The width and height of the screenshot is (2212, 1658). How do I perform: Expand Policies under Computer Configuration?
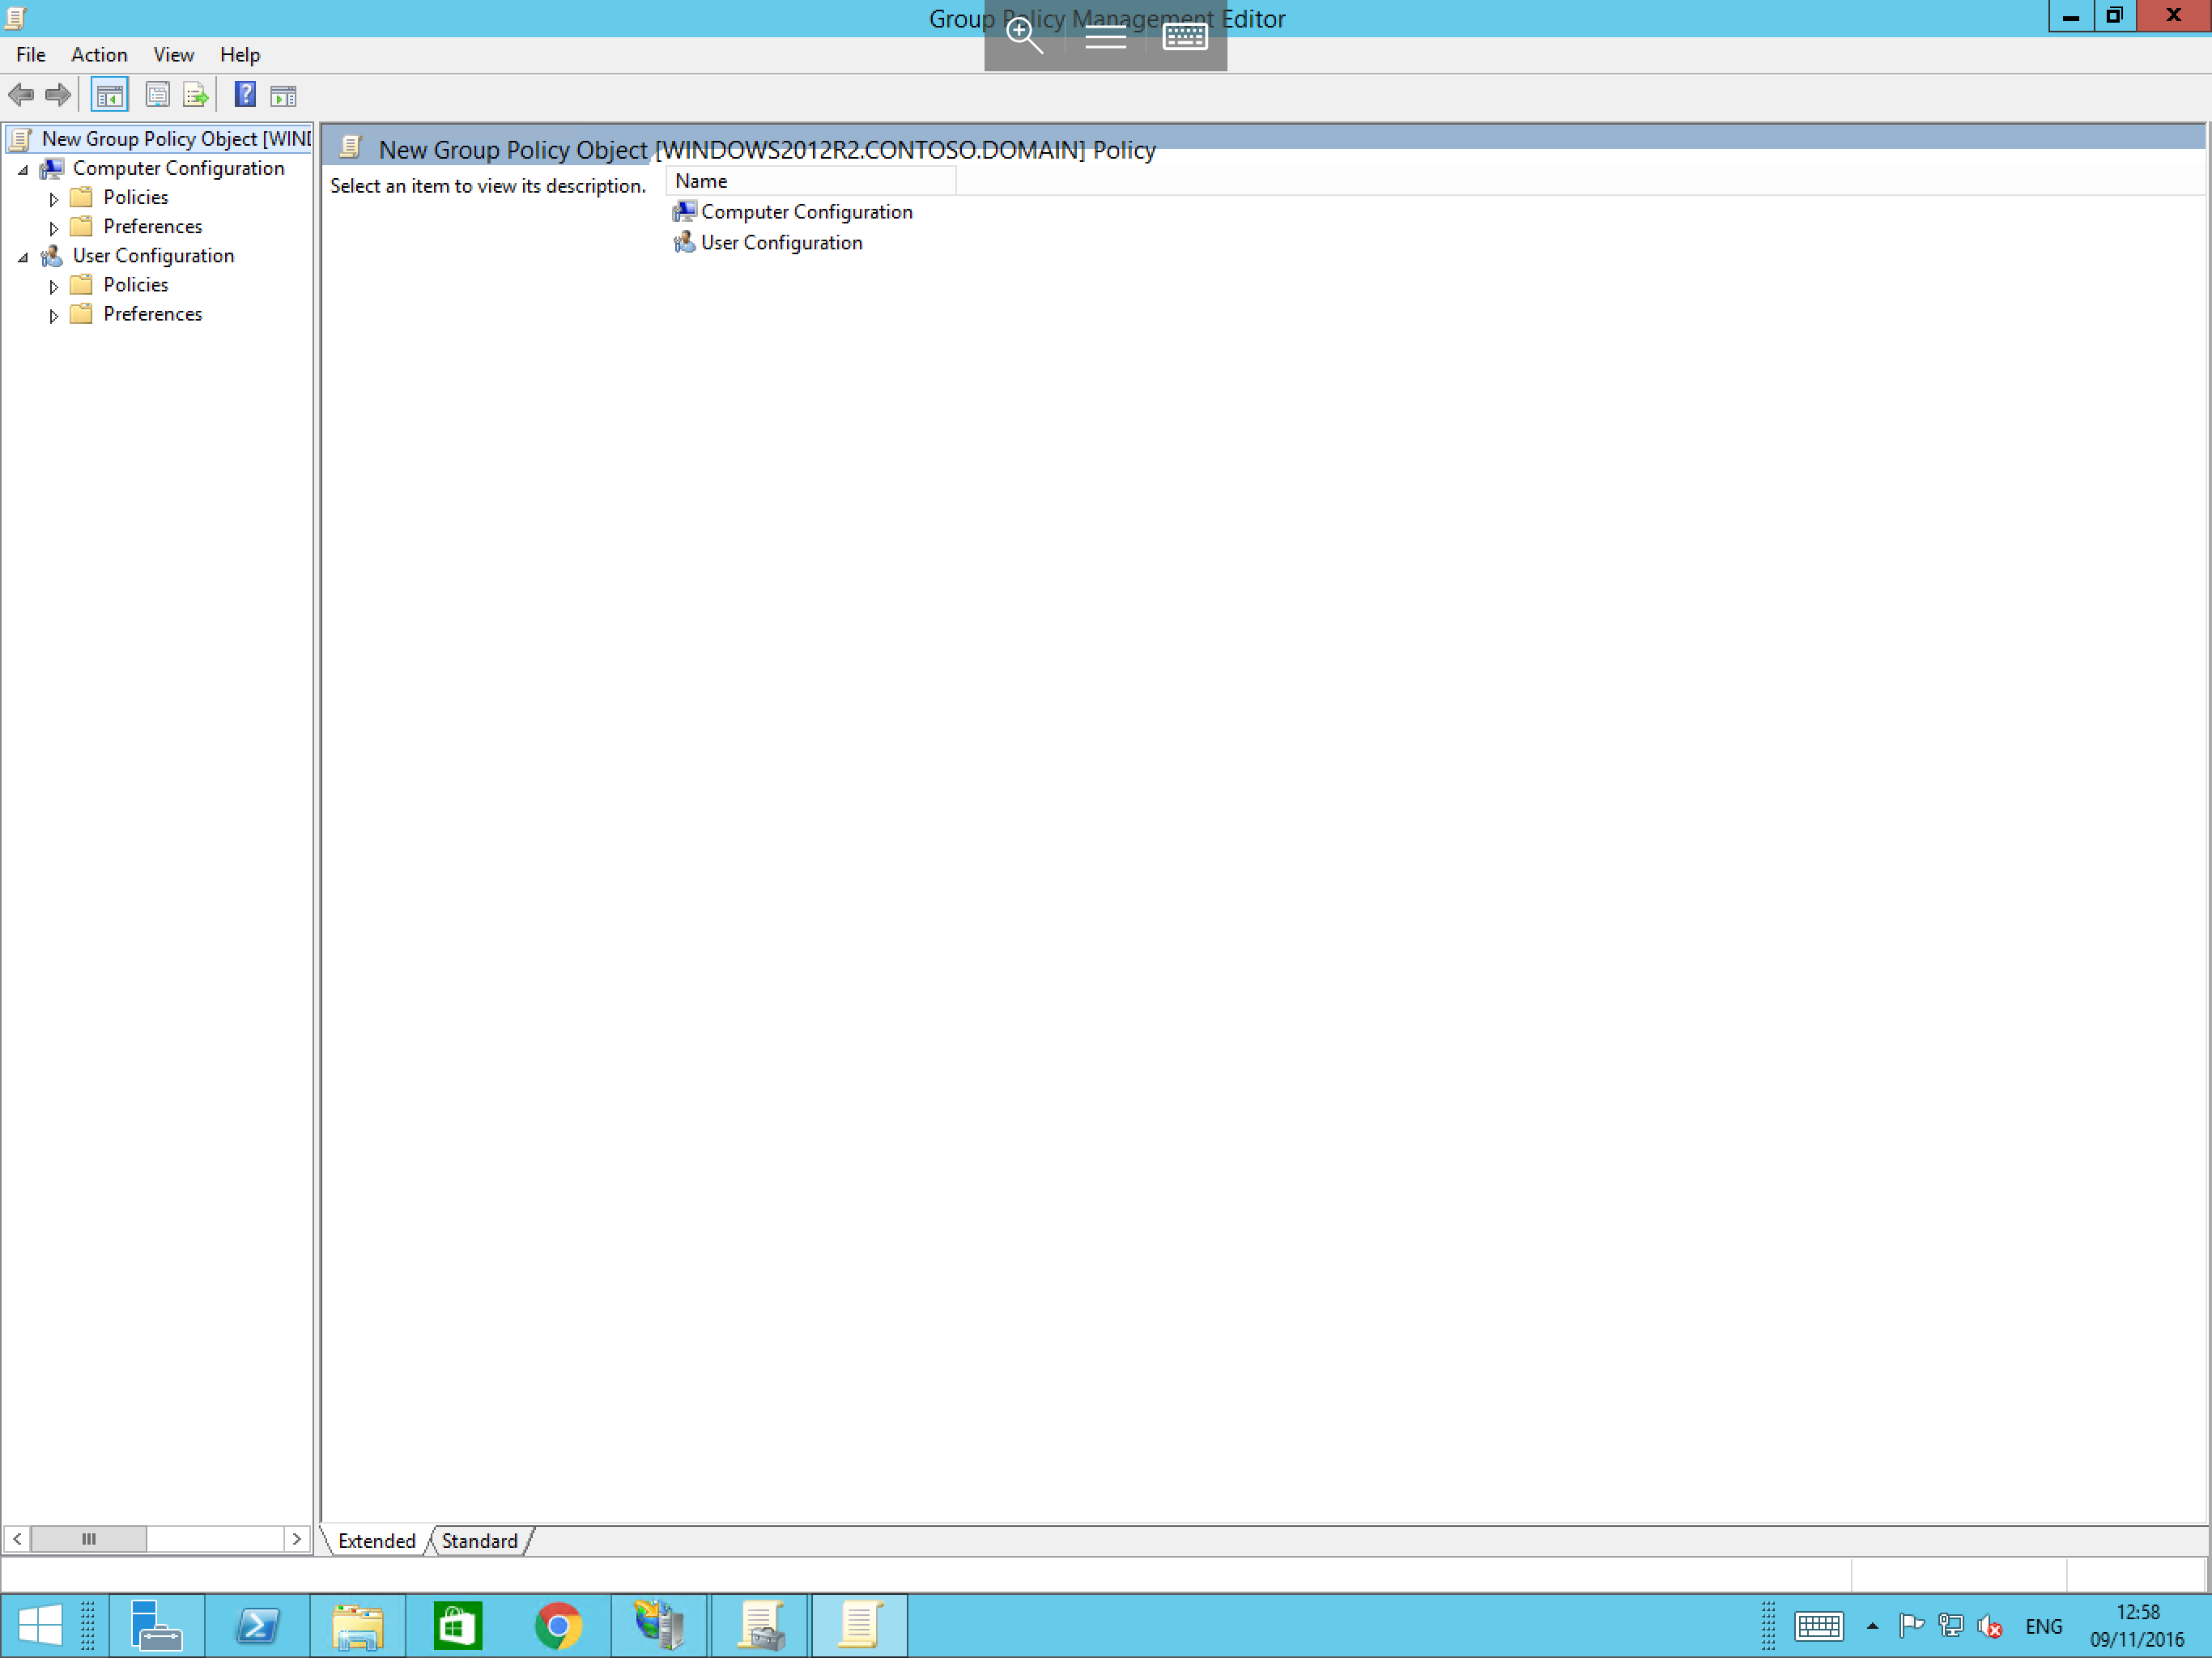[54, 199]
